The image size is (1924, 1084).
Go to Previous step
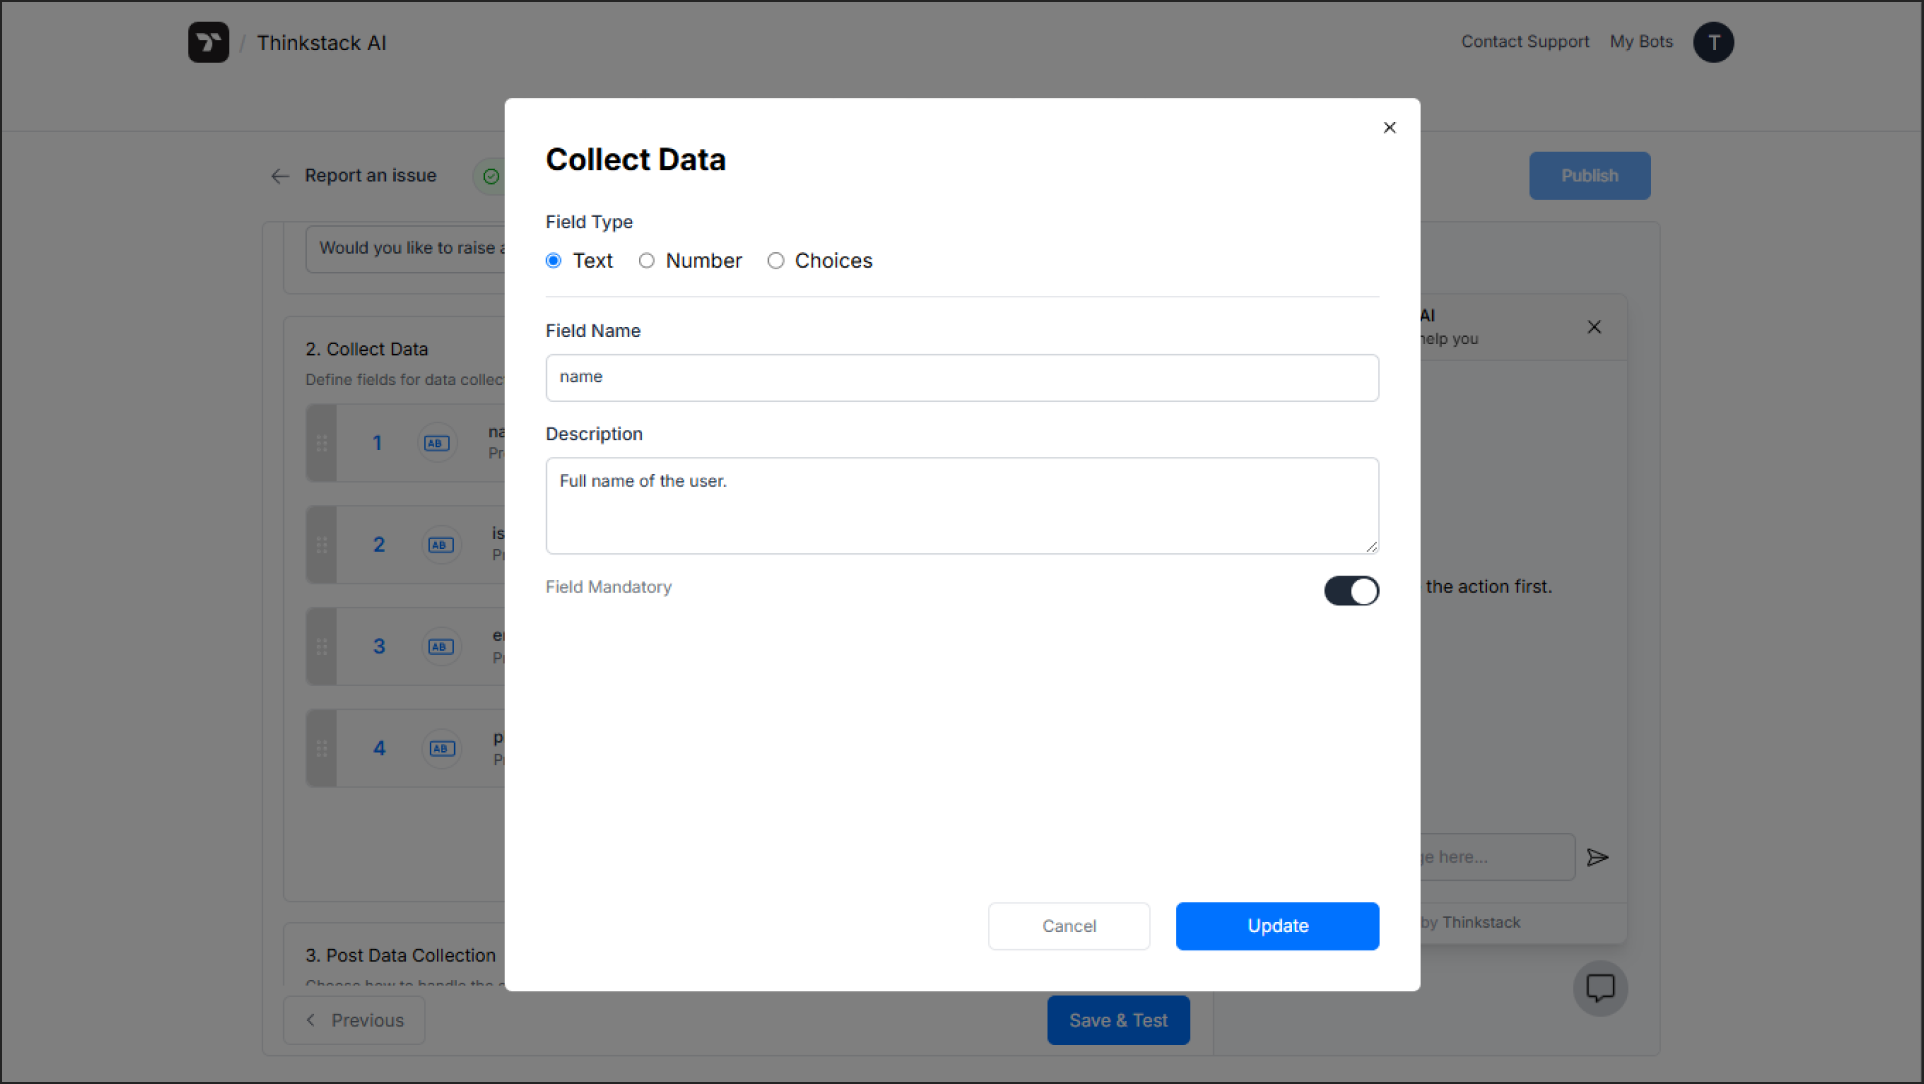[x=354, y=1020]
